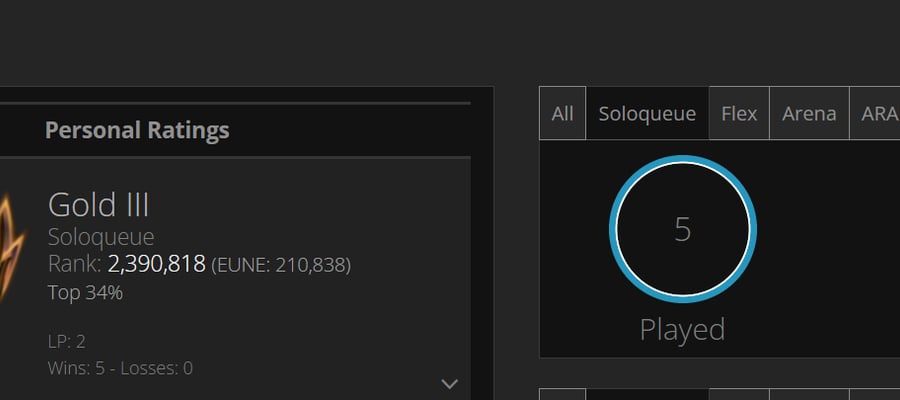Select the Soloqueue tab

click(647, 113)
